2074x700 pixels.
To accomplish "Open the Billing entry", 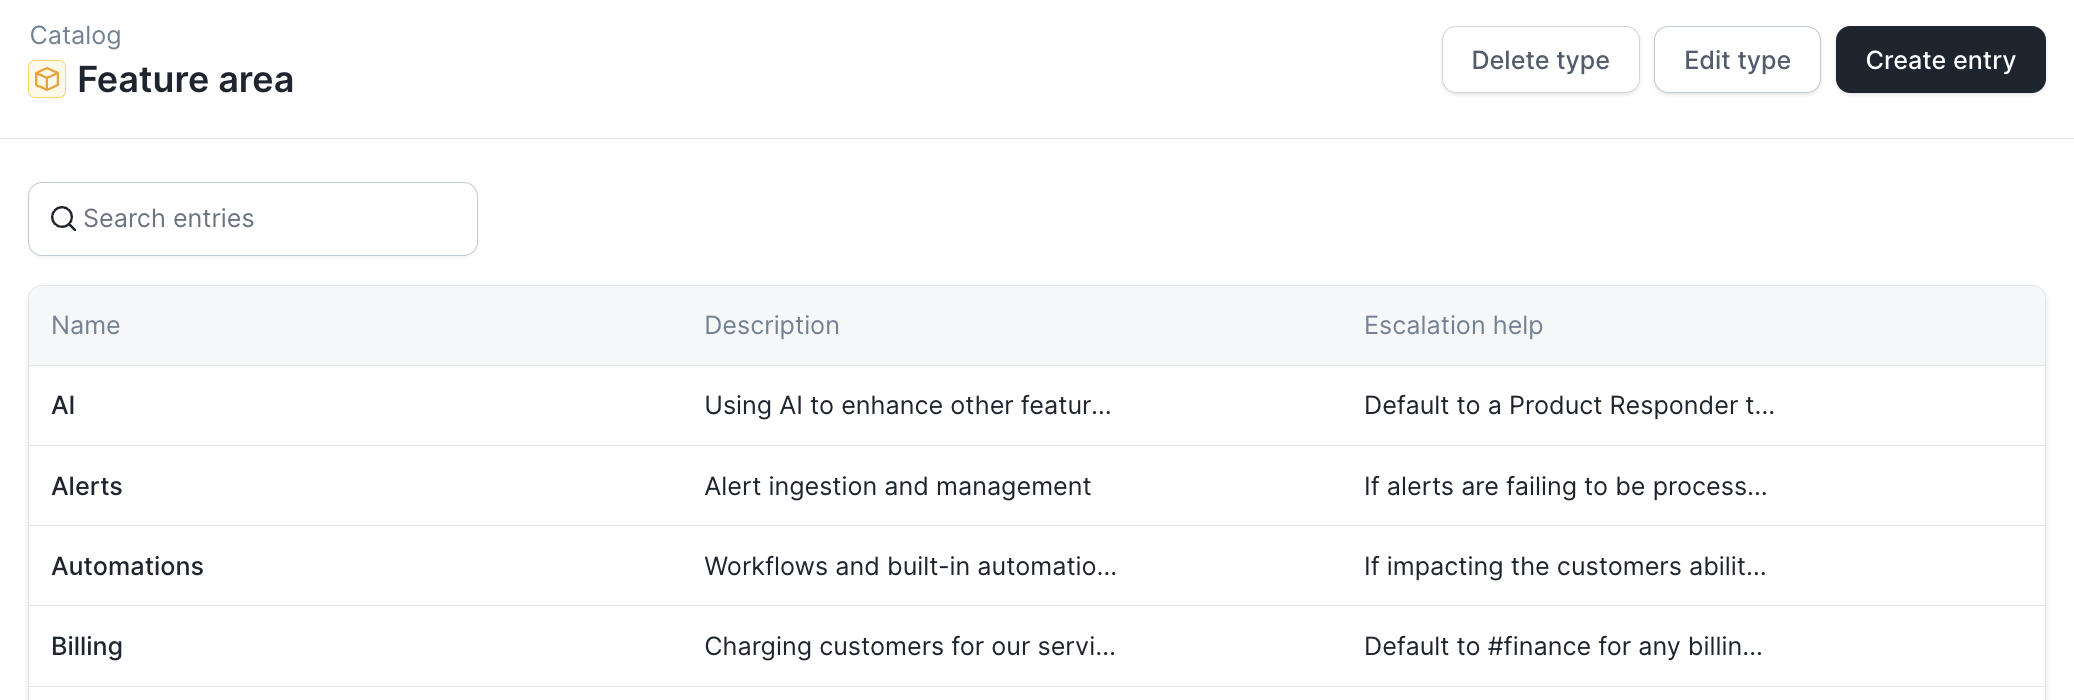I will [87, 646].
